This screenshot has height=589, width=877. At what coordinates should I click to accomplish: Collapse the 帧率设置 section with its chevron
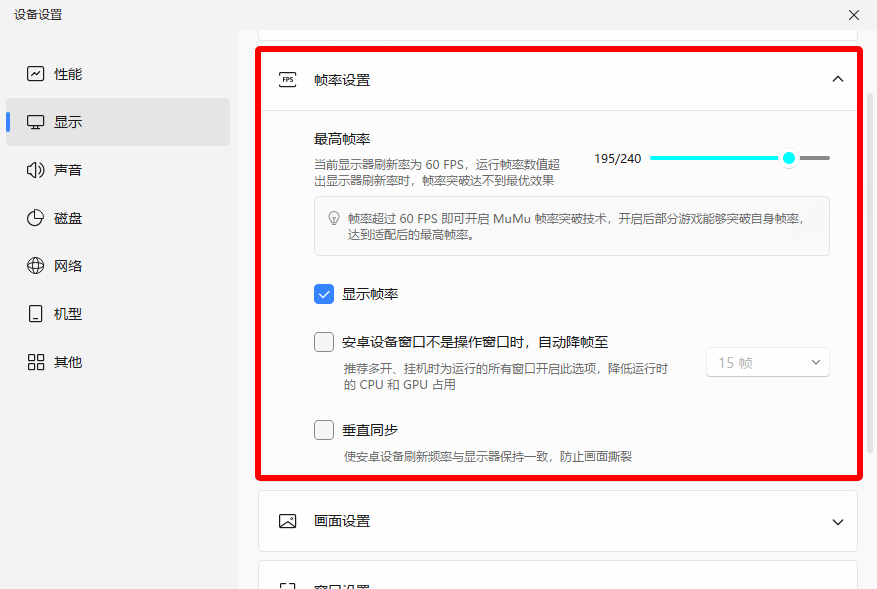click(x=838, y=80)
